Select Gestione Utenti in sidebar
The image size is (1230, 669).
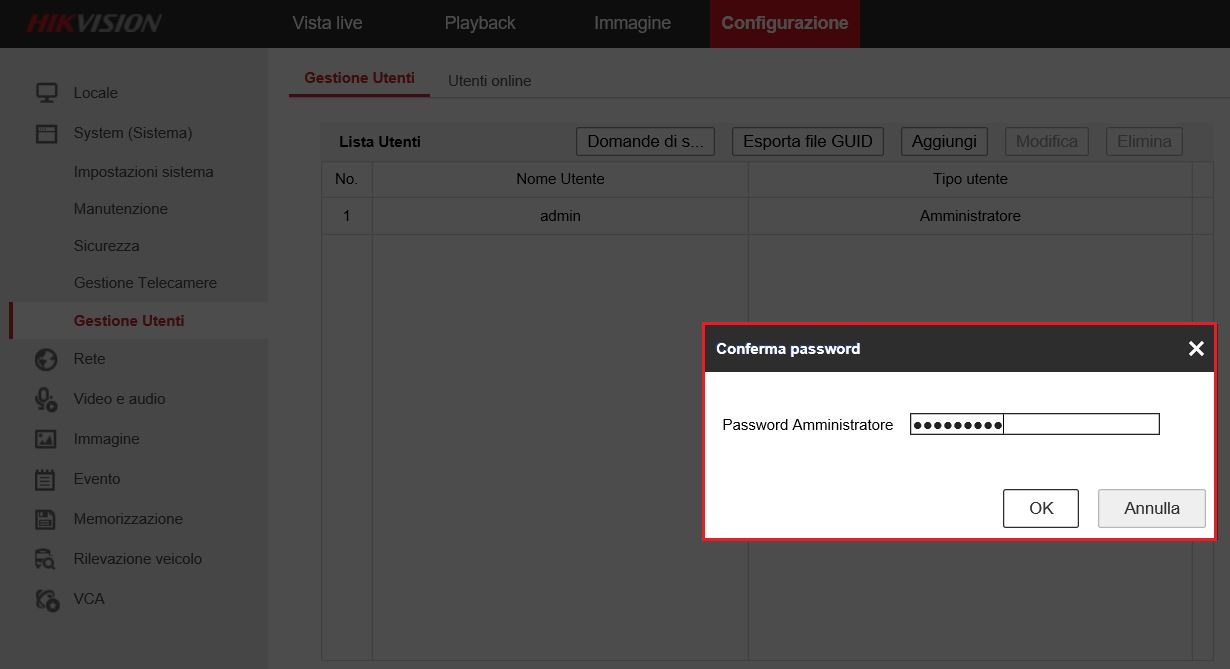click(129, 321)
